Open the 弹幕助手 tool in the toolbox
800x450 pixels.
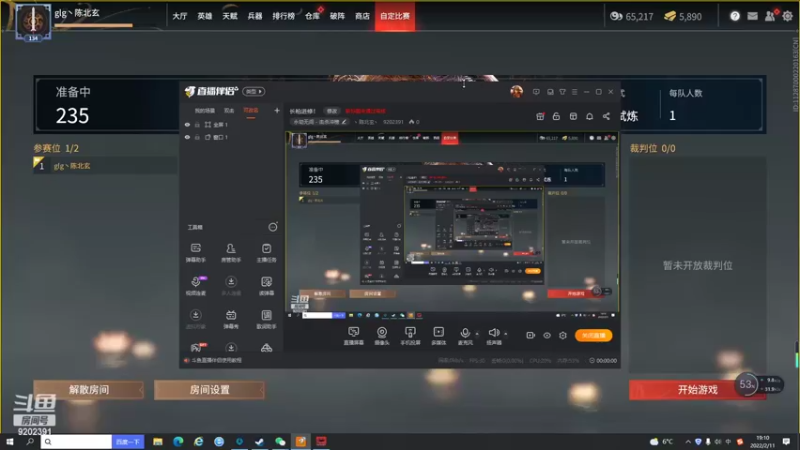tap(195, 252)
